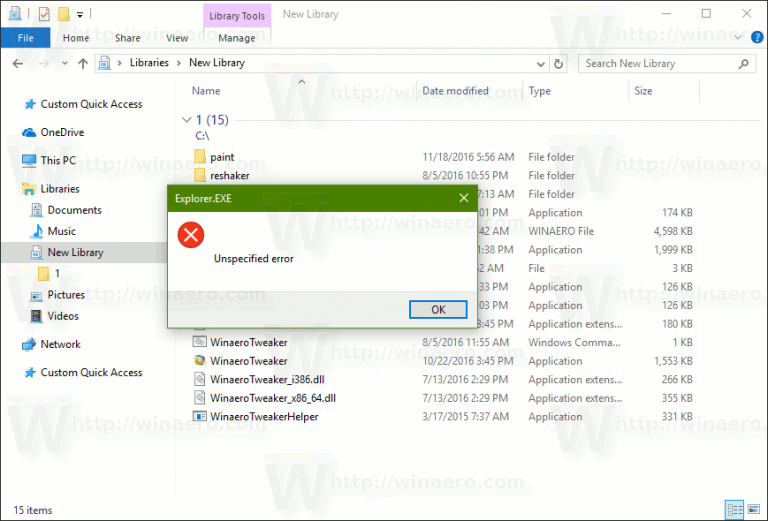Screen dimensions: 768x521
Task: Expand the address bar history dropdown
Action: coord(540,64)
